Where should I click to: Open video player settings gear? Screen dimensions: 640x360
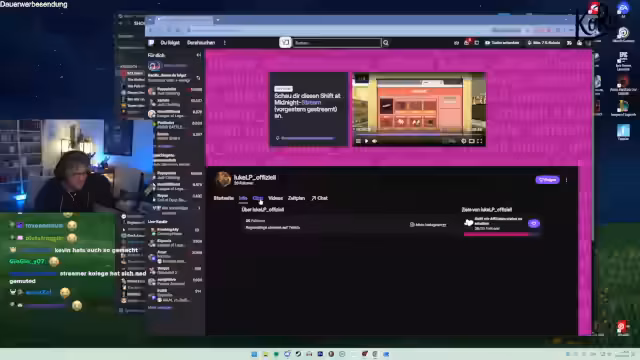pyautogui.click(x=464, y=141)
